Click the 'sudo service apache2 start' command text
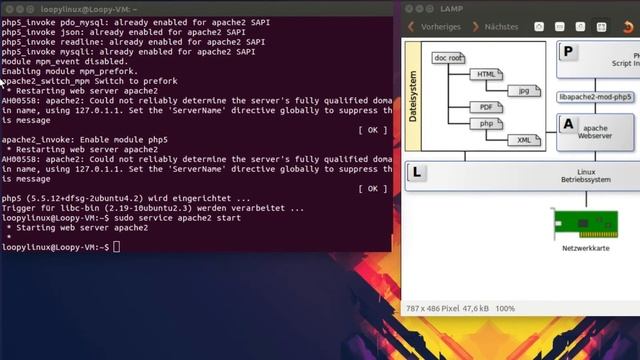 [x=178, y=218]
